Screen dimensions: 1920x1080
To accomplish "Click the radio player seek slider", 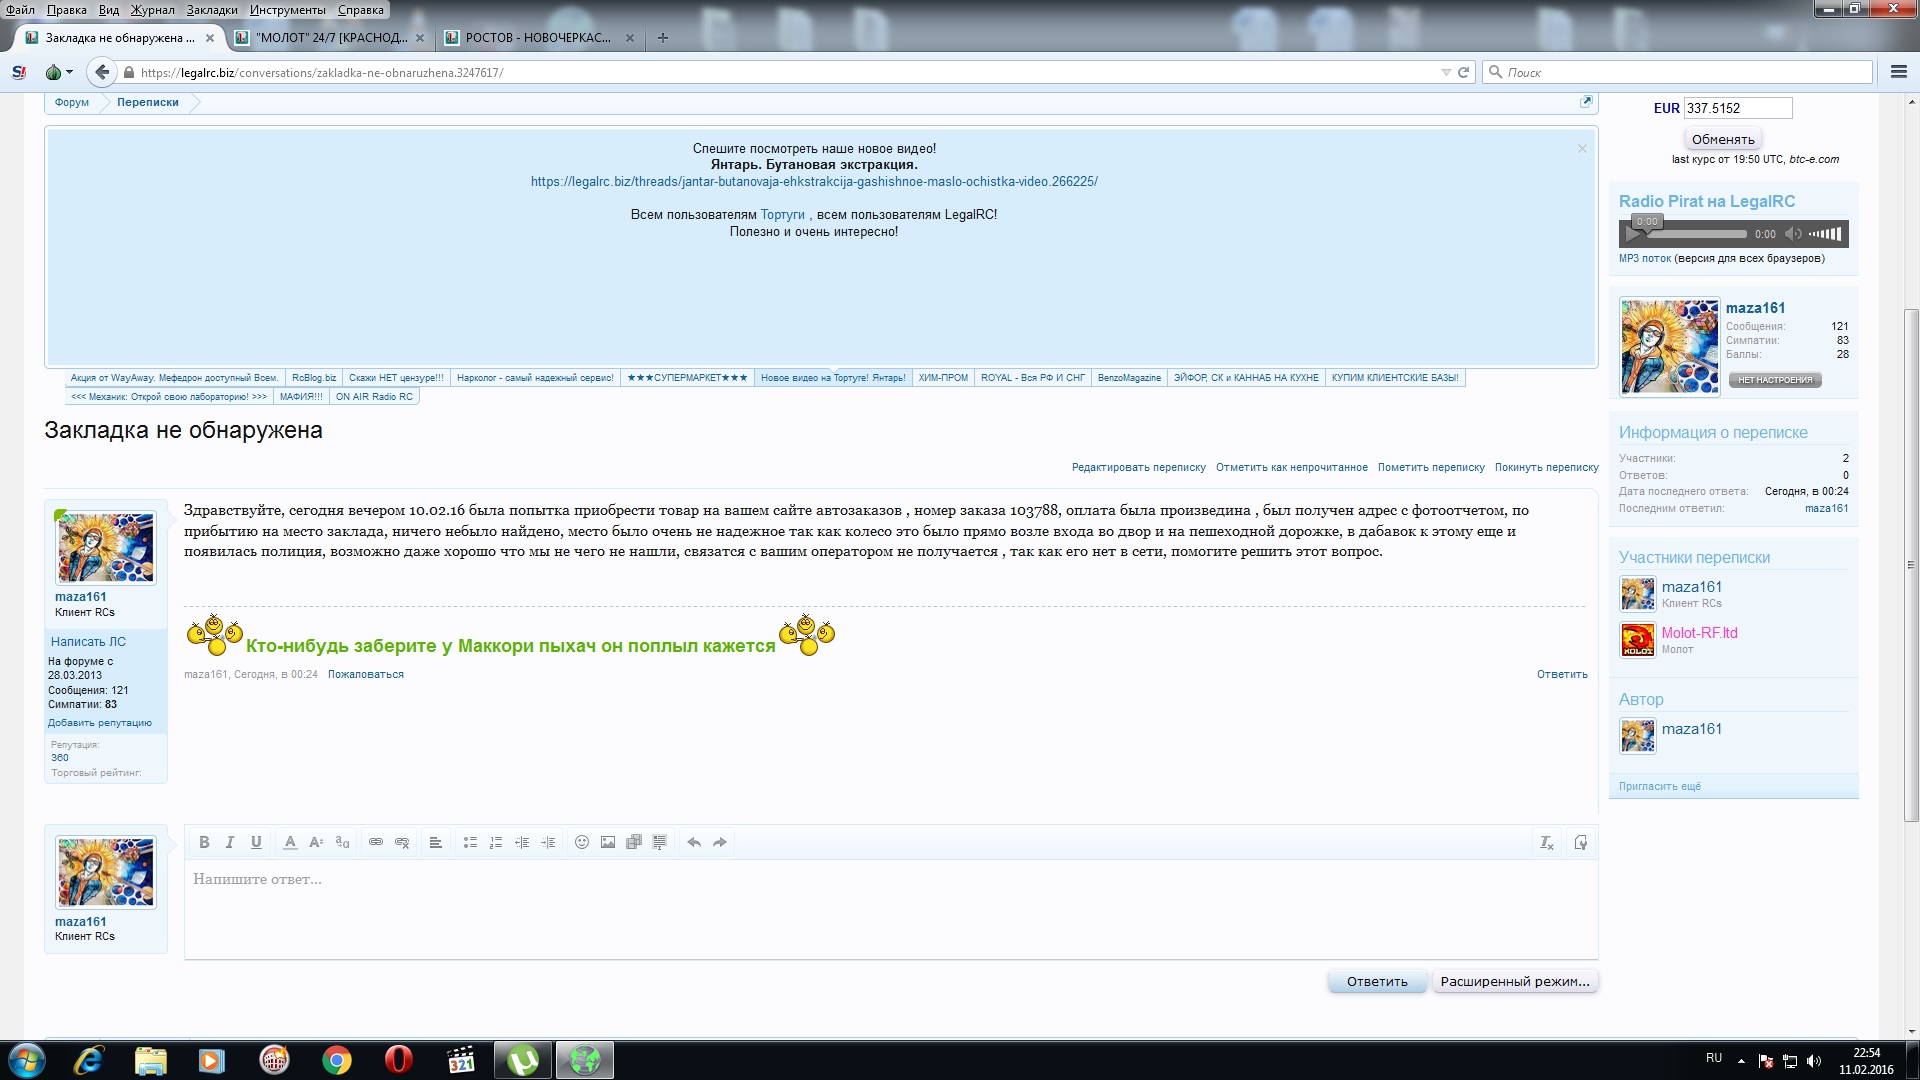I will 1697,234.
